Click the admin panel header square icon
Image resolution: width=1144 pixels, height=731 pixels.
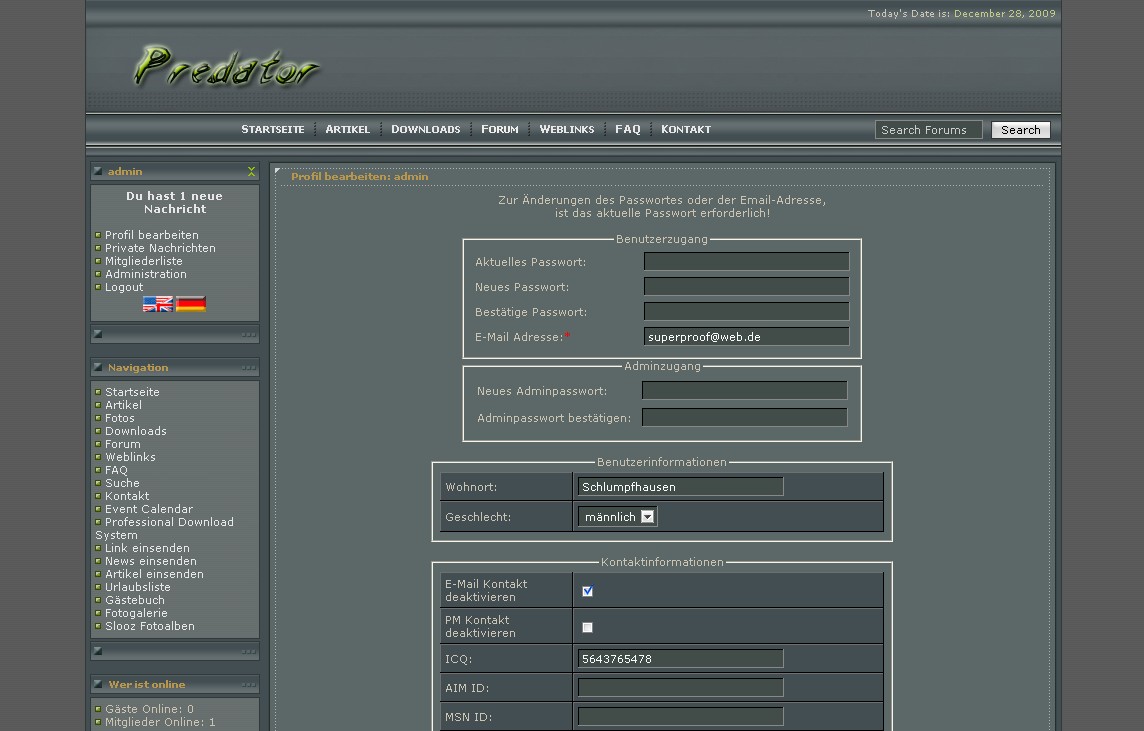pyautogui.click(x=98, y=172)
